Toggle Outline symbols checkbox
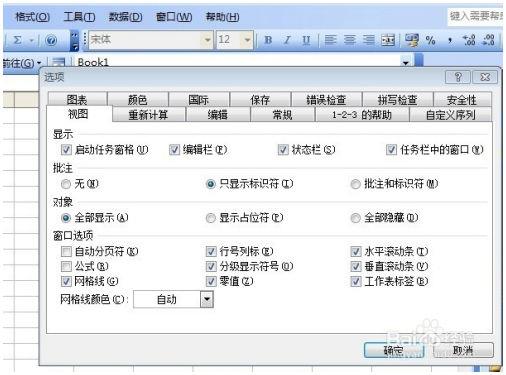 (211, 266)
